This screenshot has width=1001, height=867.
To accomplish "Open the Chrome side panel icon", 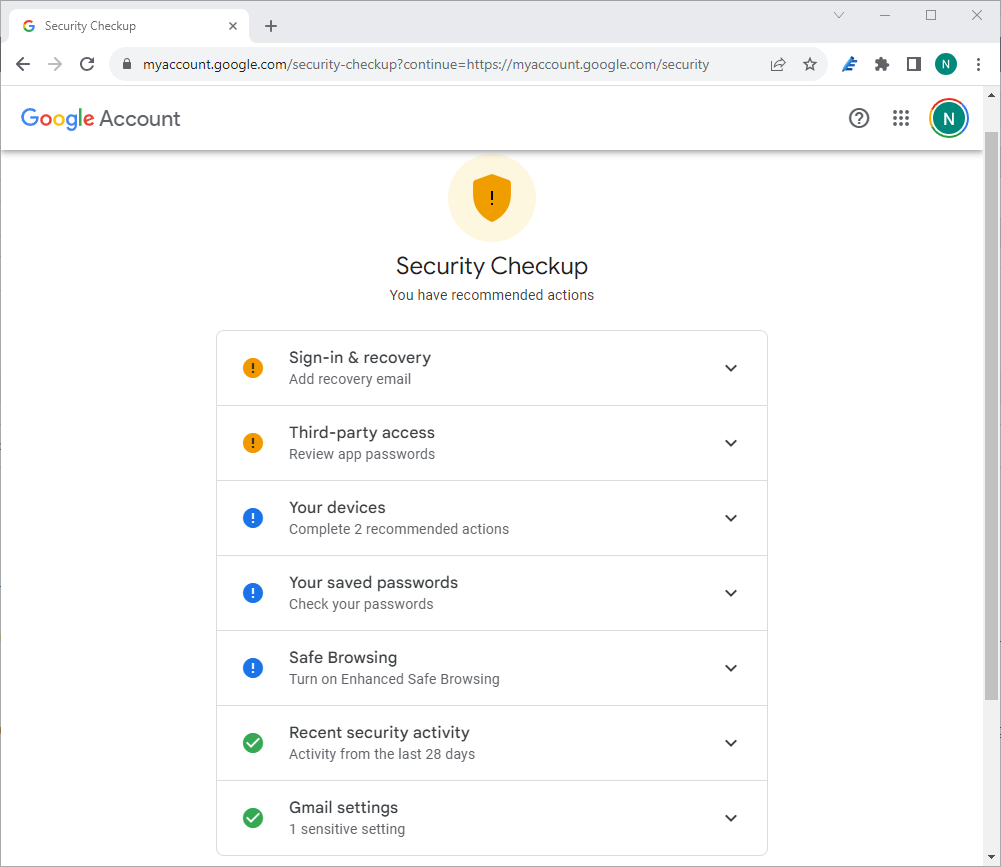I will pos(913,63).
